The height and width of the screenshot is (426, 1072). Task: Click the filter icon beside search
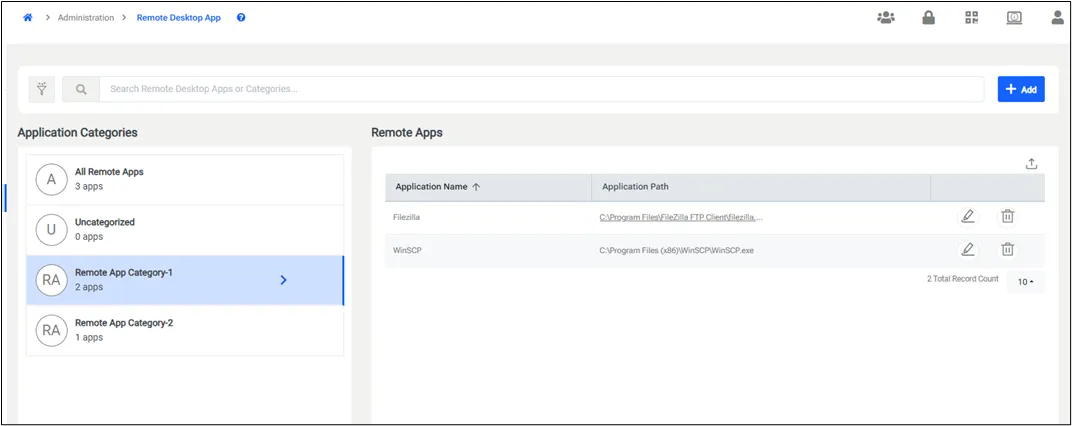coord(42,89)
